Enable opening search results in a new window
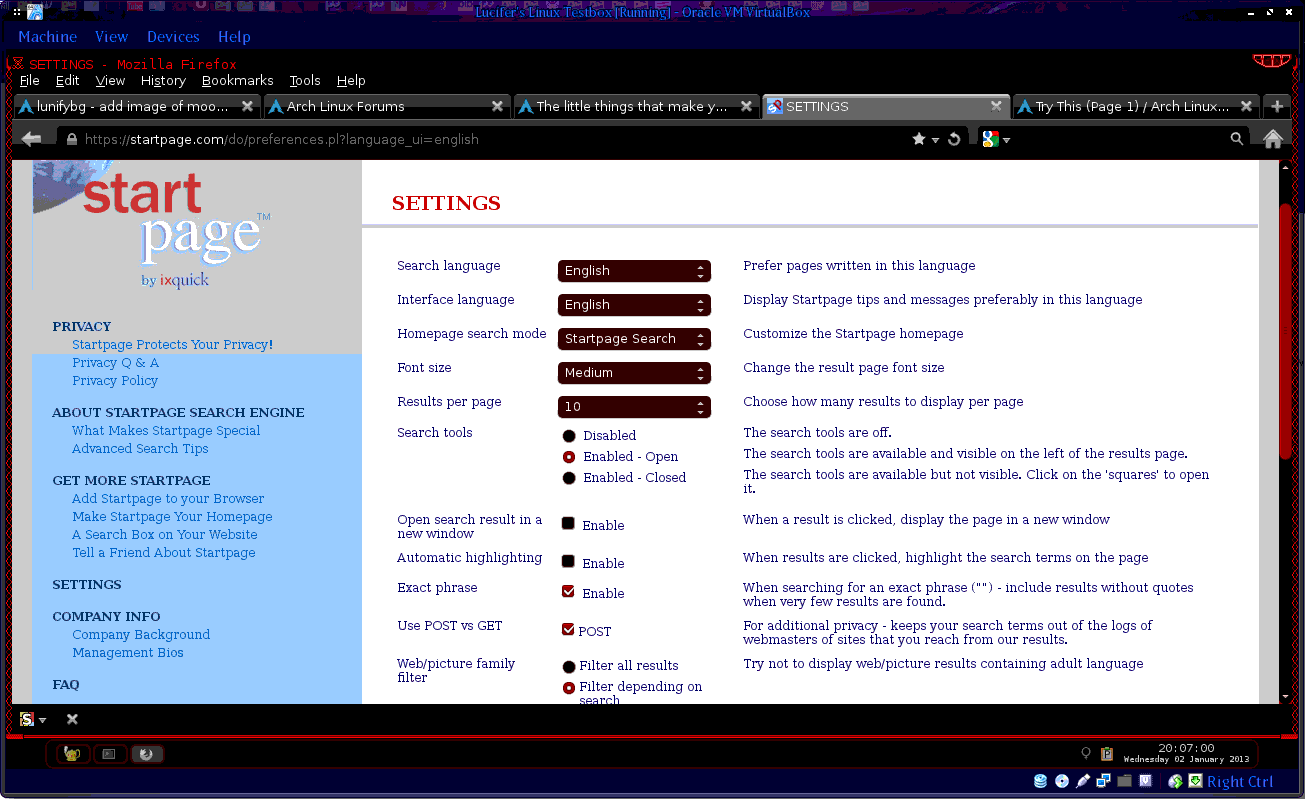 pos(568,523)
